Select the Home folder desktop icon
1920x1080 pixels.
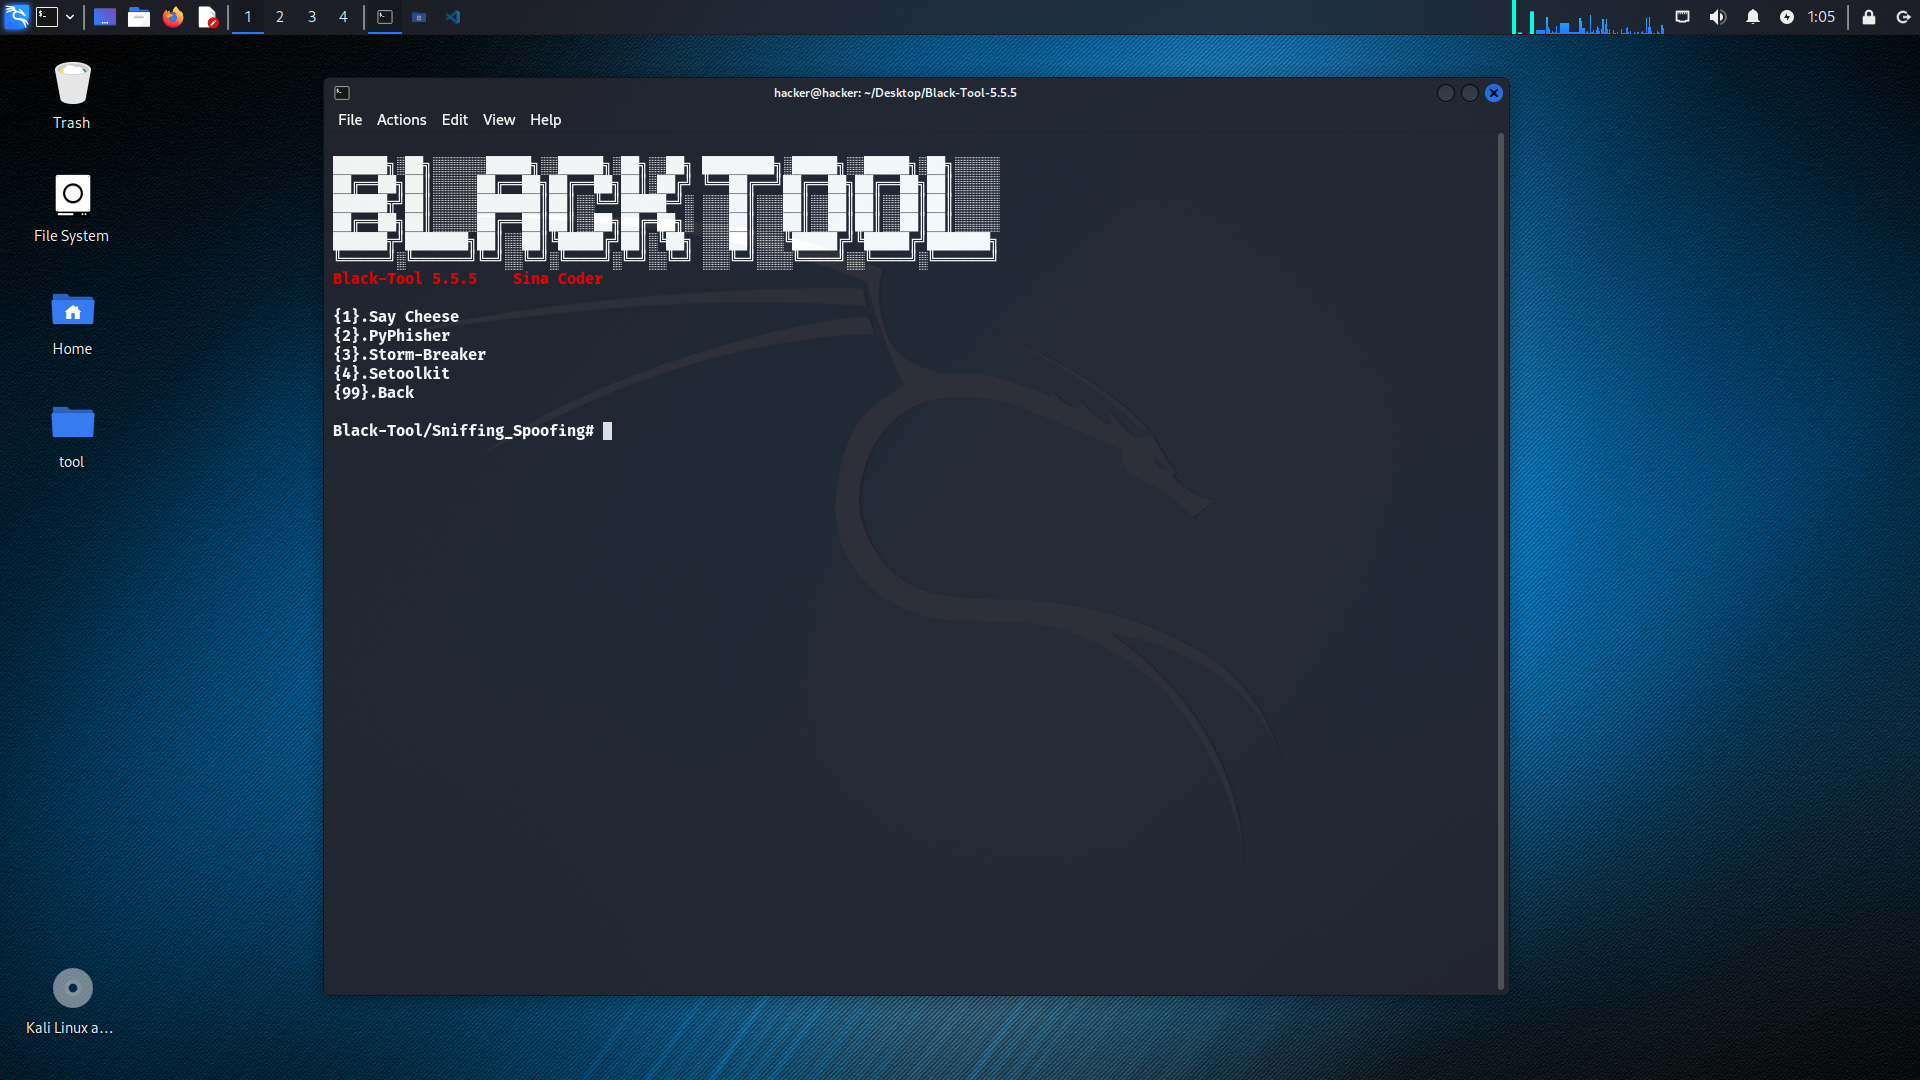pos(72,323)
